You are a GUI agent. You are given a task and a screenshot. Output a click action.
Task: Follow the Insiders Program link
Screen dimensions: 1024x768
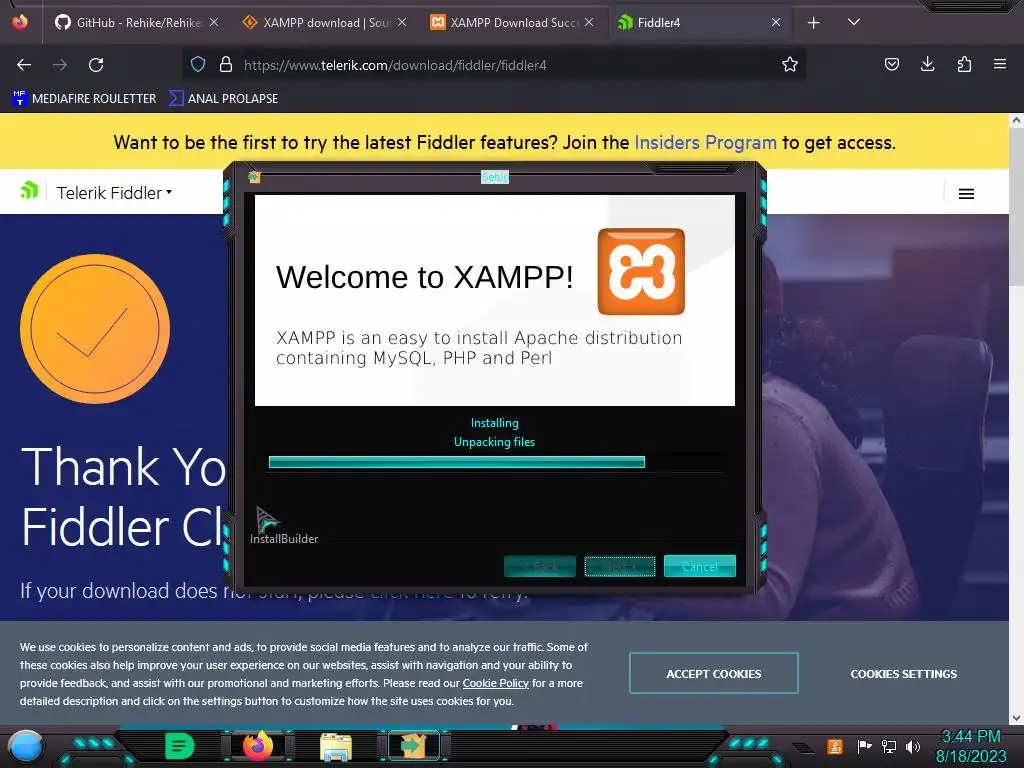[x=705, y=142]
